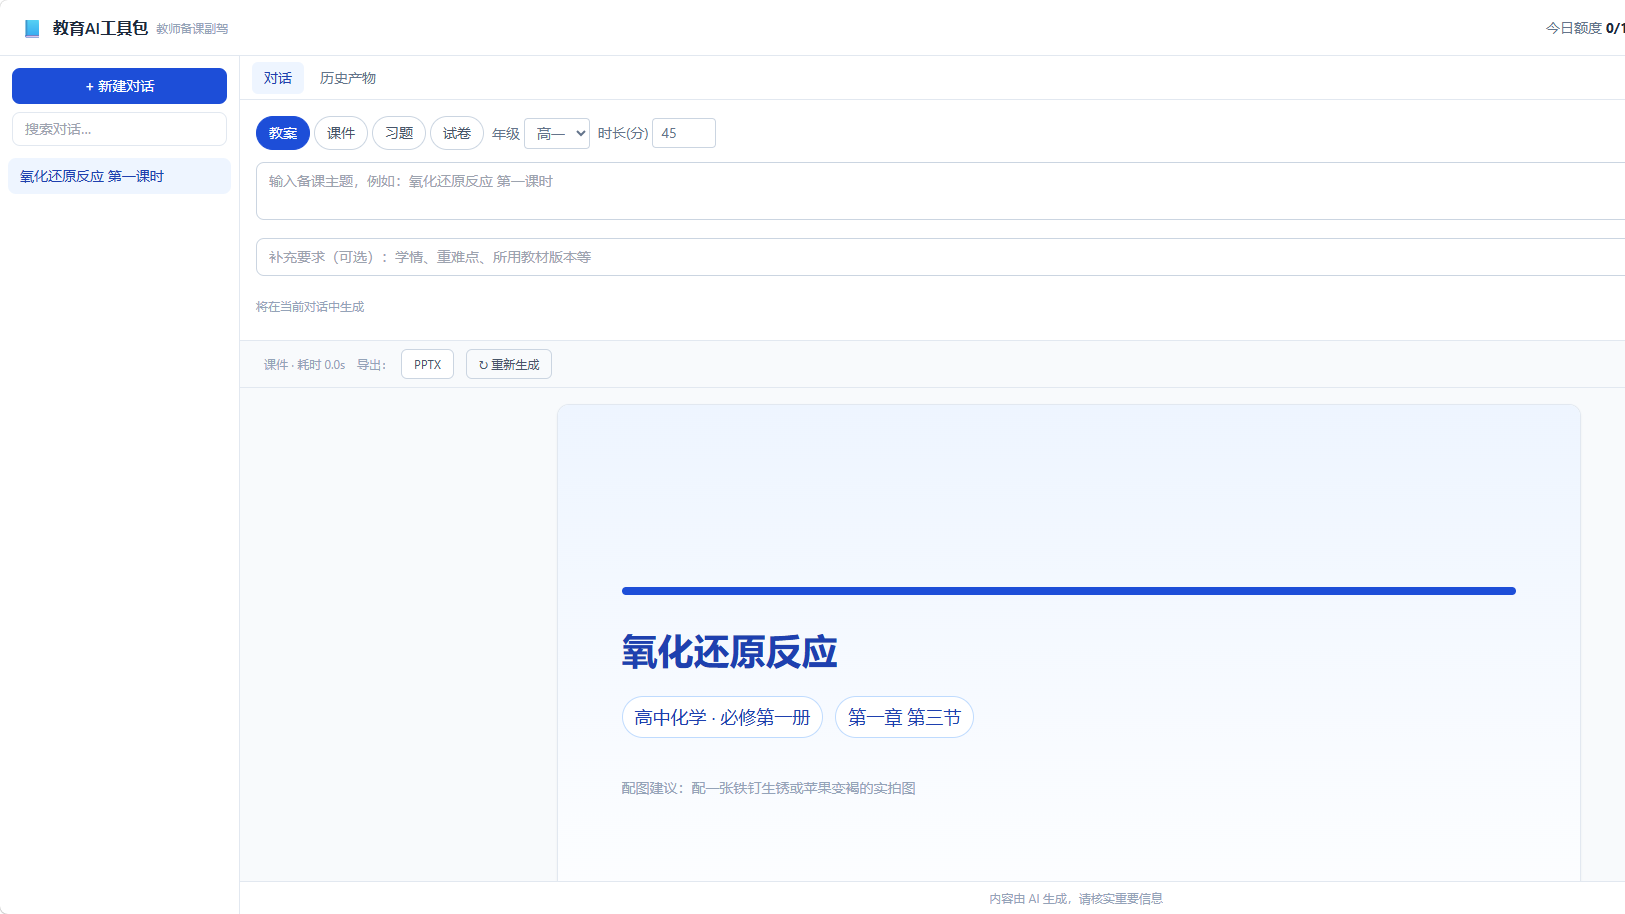1625x914 pixels.
Task: Select the 课件 type pill
Action: [x=341, y=133]
